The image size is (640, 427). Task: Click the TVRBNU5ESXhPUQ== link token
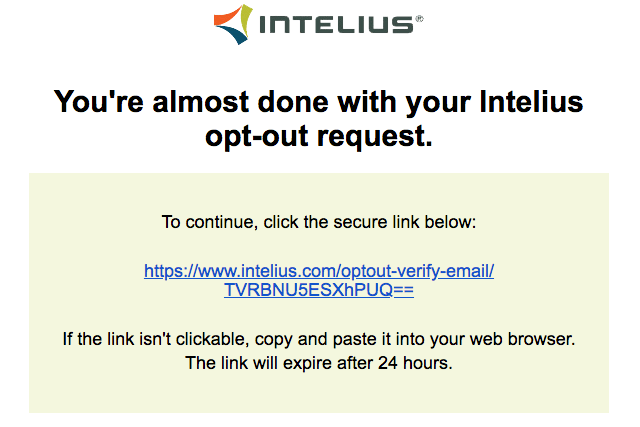coord(319,291)
